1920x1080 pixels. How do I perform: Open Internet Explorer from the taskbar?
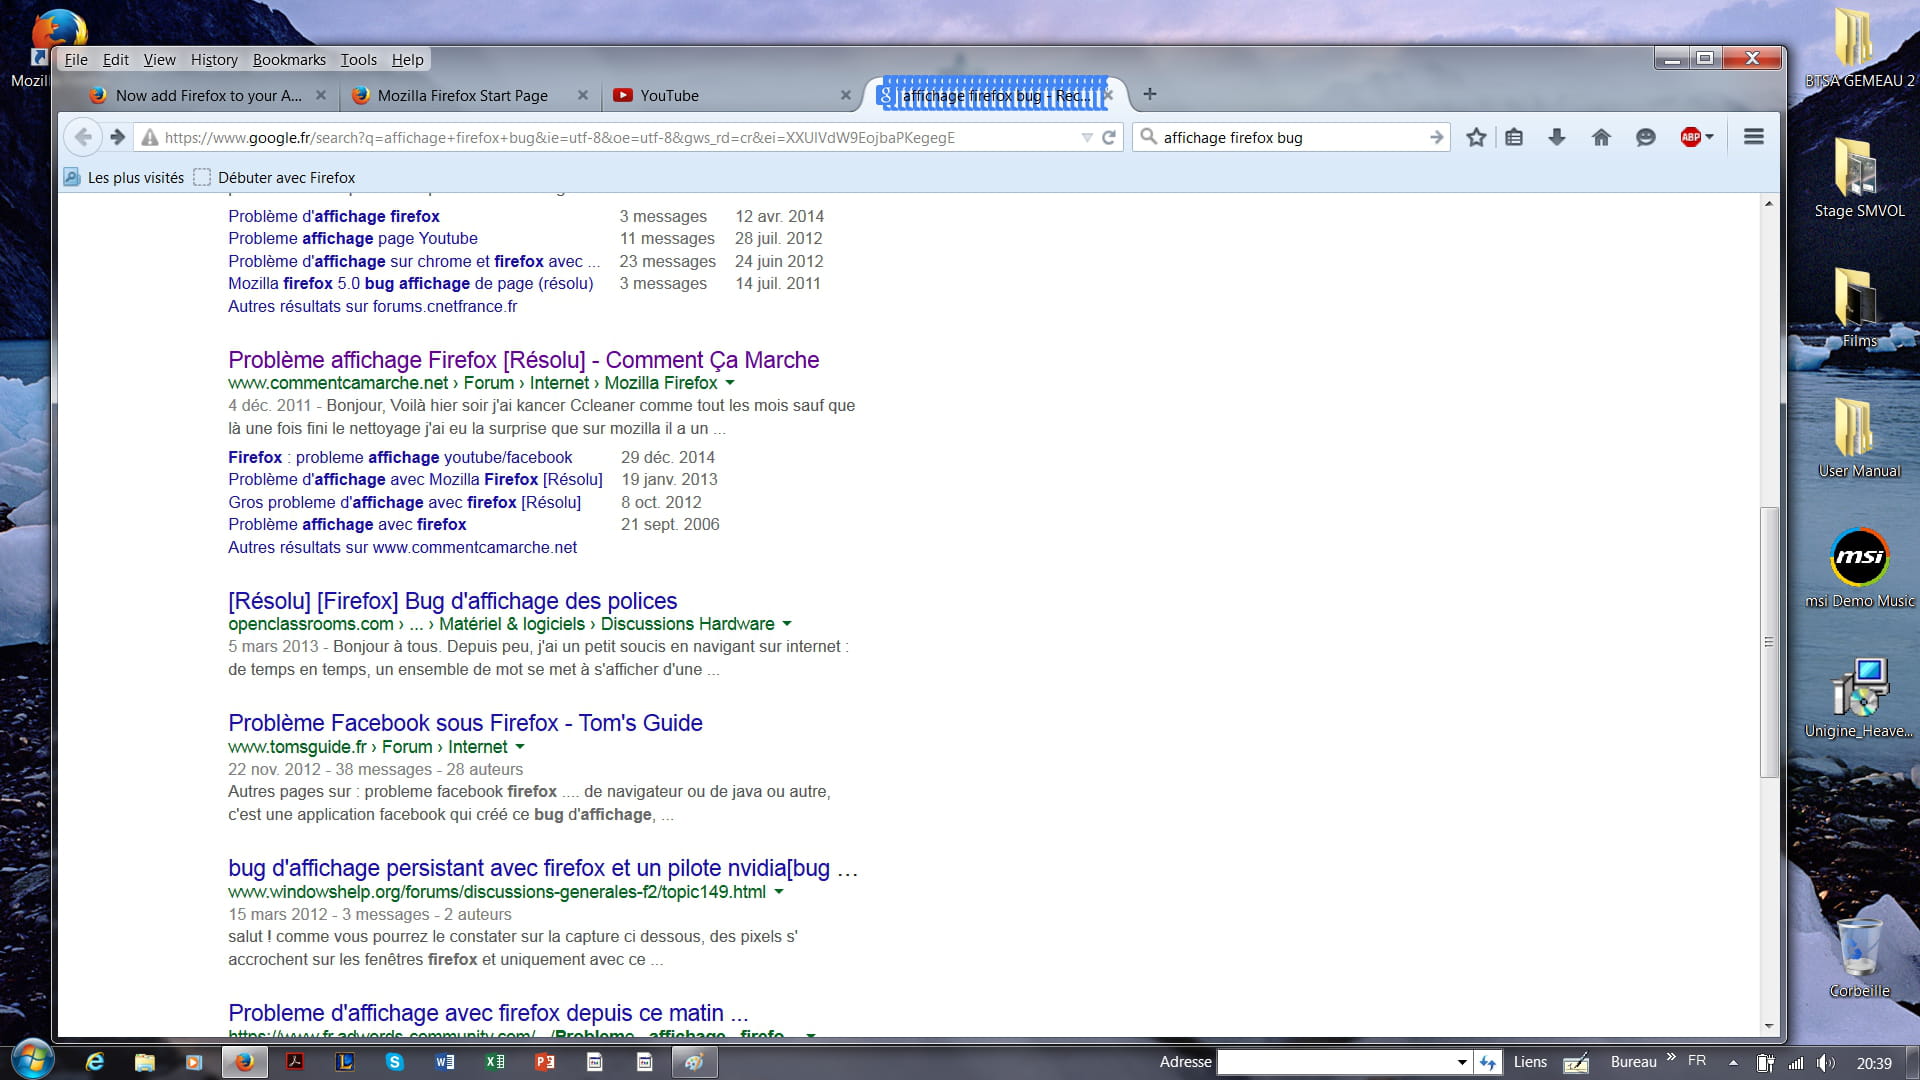95,1062
